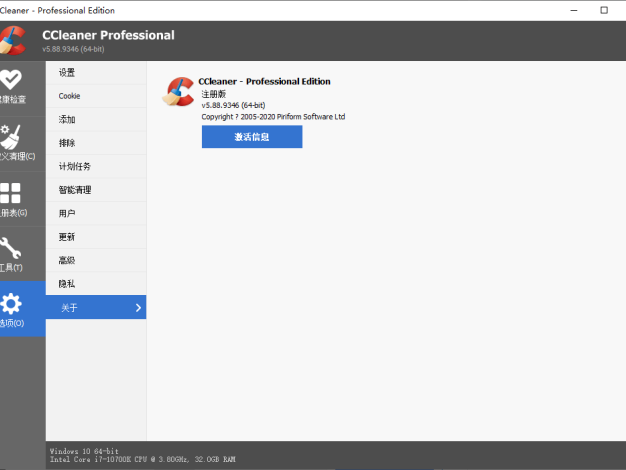Open the Custom Clean broom icon

click(11, 137)
